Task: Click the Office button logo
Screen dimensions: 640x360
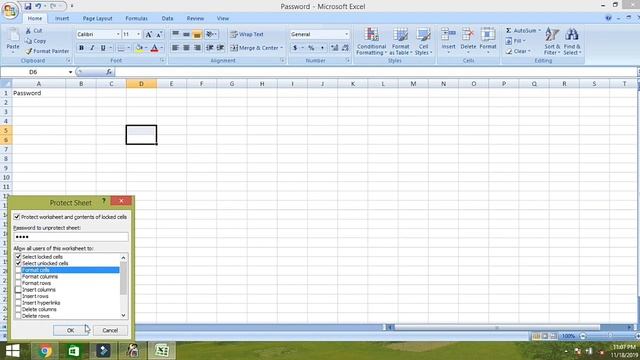Action: [x=10, y=11]
